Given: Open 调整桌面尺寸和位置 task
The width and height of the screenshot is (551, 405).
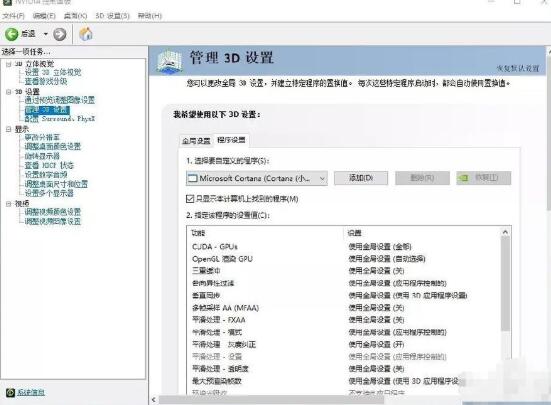Looking at the screenshot, I should tap(56, 184).
